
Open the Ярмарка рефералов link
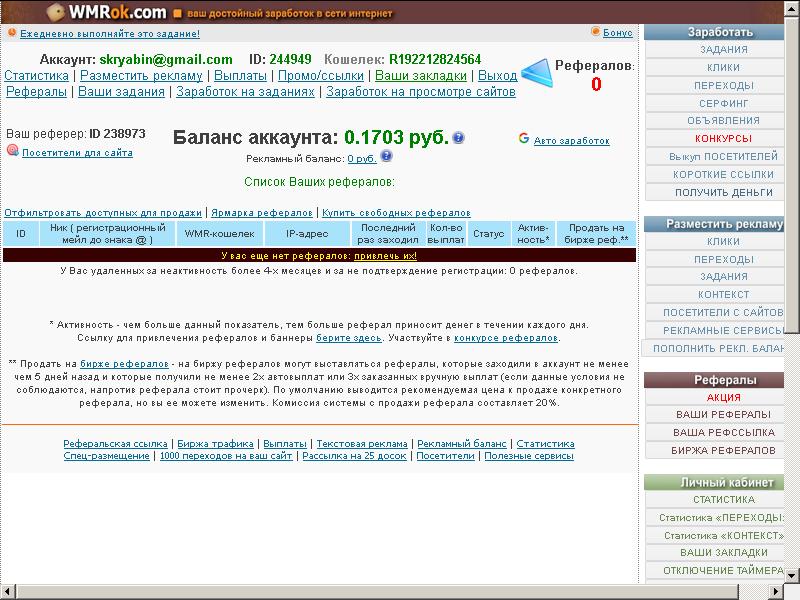tap(262, 213)
